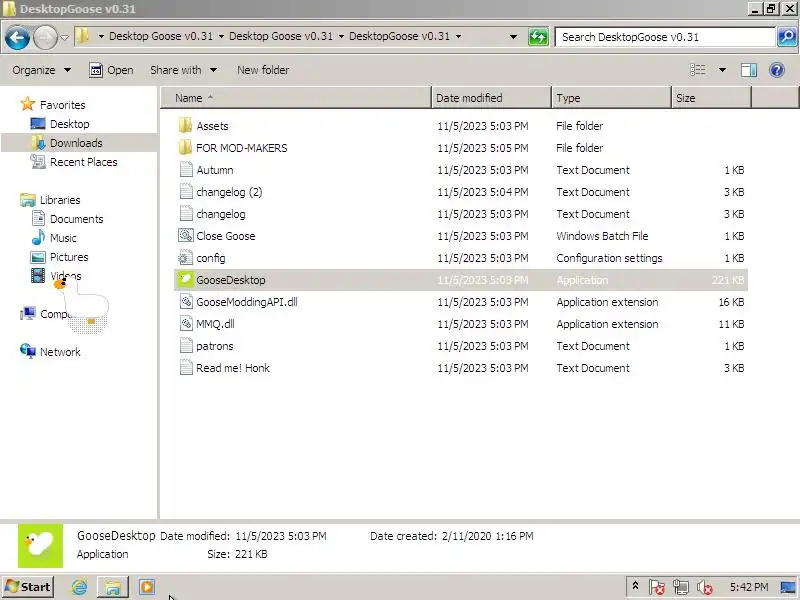800x600 pixels.
Task: Select the Close Goose batch file icon
Action: click(186, 235)
